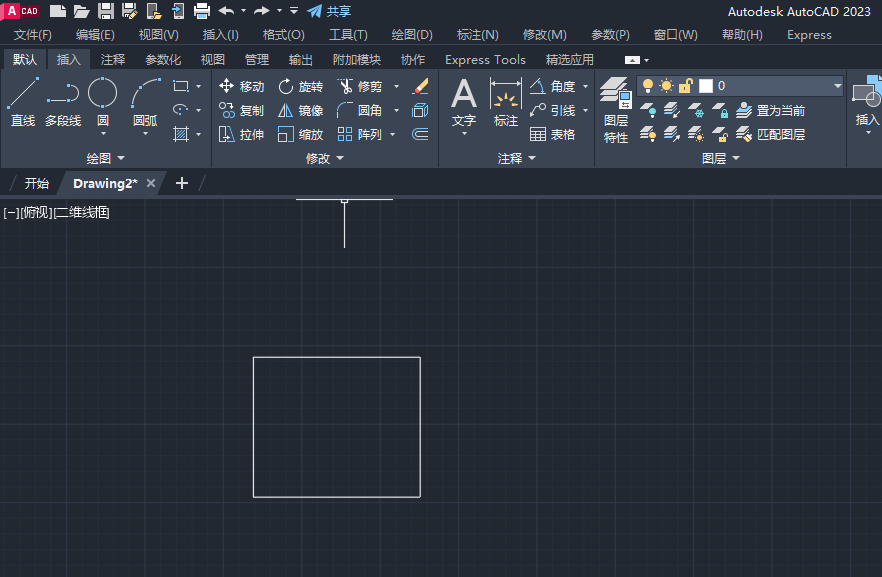Open the 文件(F) menu
This screenshot has width=882, height=577.
tap(32, 35)
